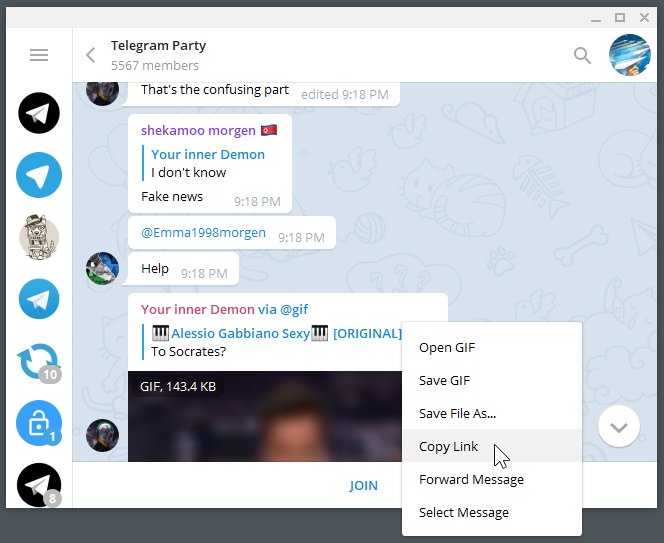This screenshot has width=664, height=543.
Task: Click the 'Fake news' message text
Action: tap(172, 197)
